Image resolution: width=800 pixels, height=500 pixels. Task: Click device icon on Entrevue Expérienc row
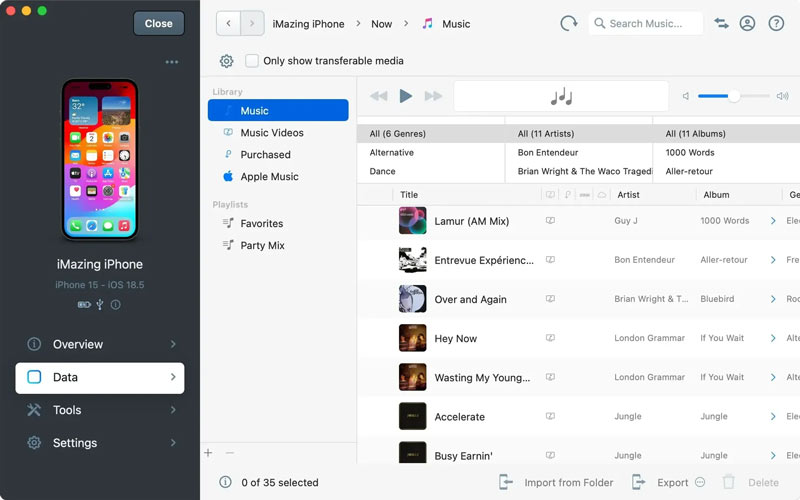(x=550, y=260)
